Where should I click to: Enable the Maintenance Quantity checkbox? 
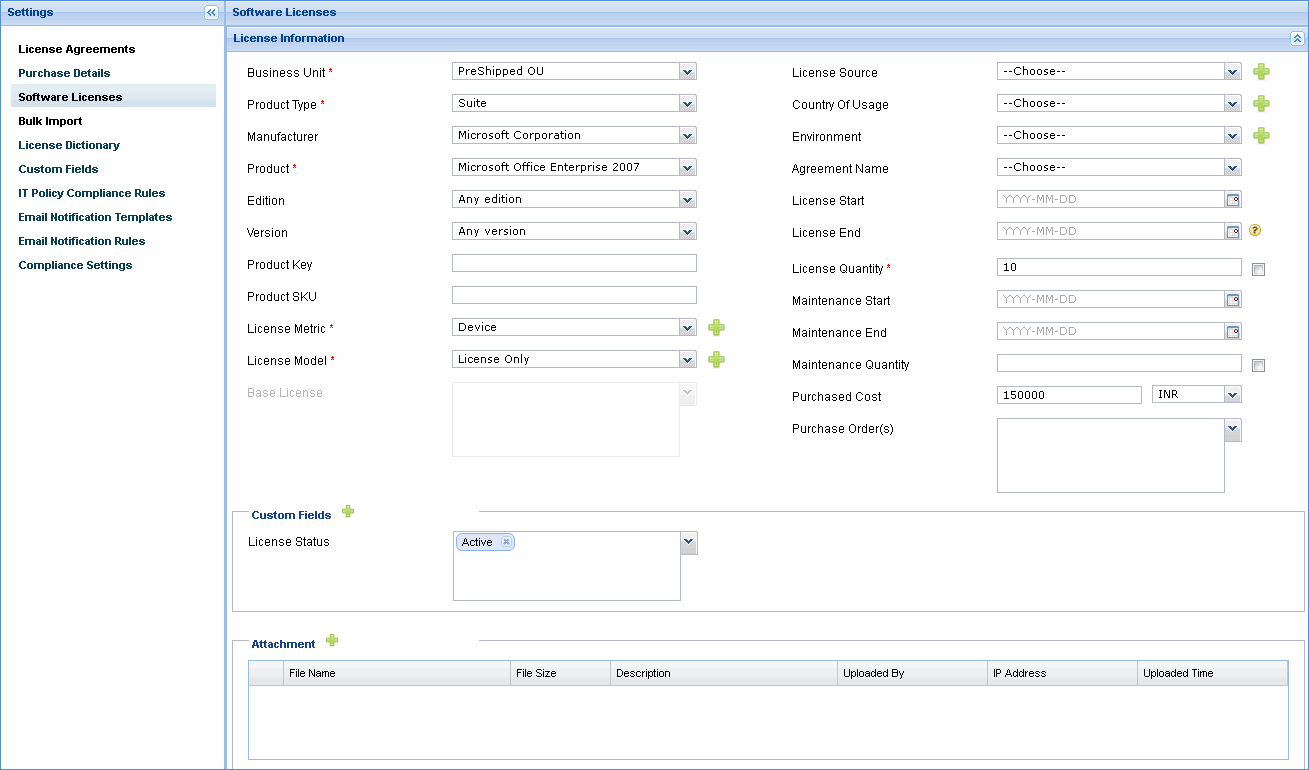coord(1258,365)
